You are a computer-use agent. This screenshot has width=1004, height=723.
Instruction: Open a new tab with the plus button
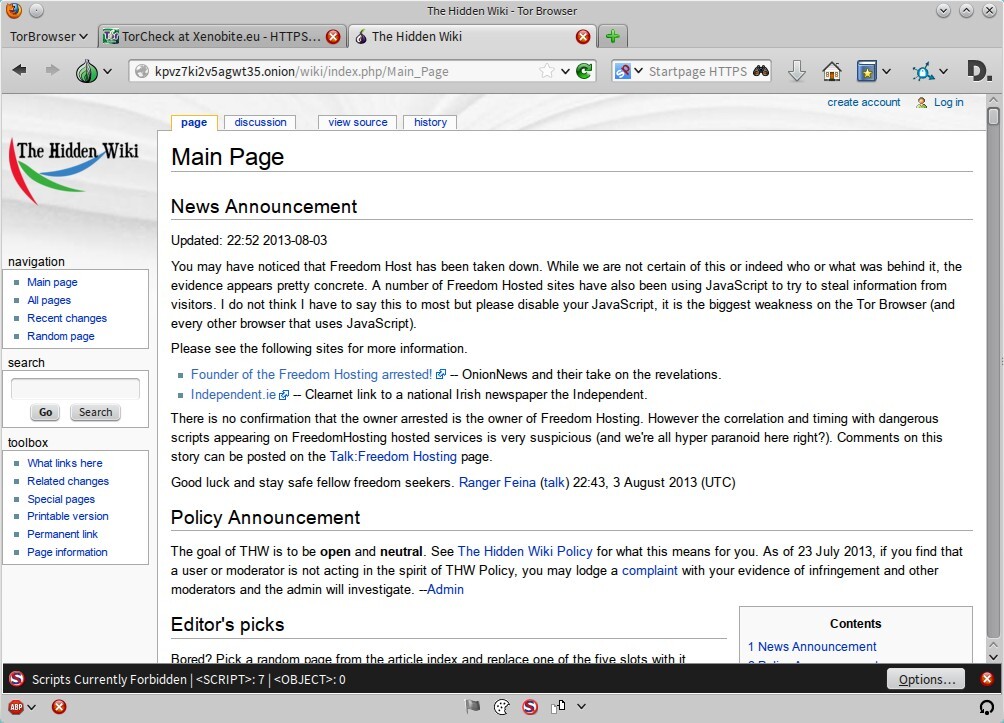613,36
